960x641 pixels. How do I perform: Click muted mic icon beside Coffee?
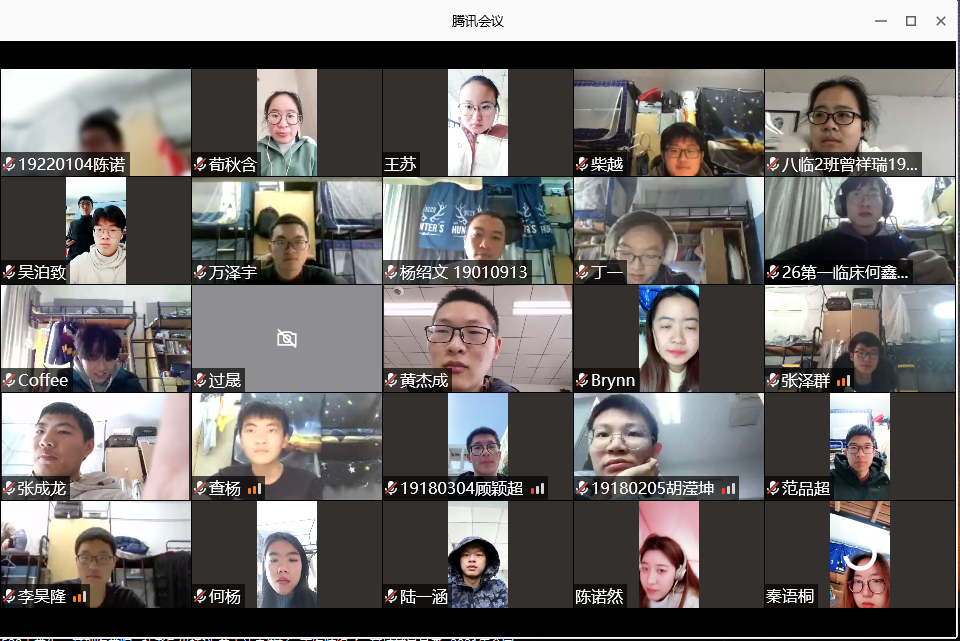(x=9, y=380)
